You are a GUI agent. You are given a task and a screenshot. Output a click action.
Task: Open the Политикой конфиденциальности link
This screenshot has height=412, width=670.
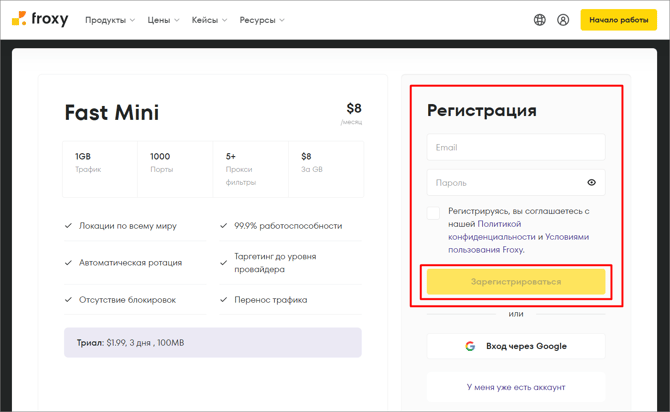coord(492,230)
